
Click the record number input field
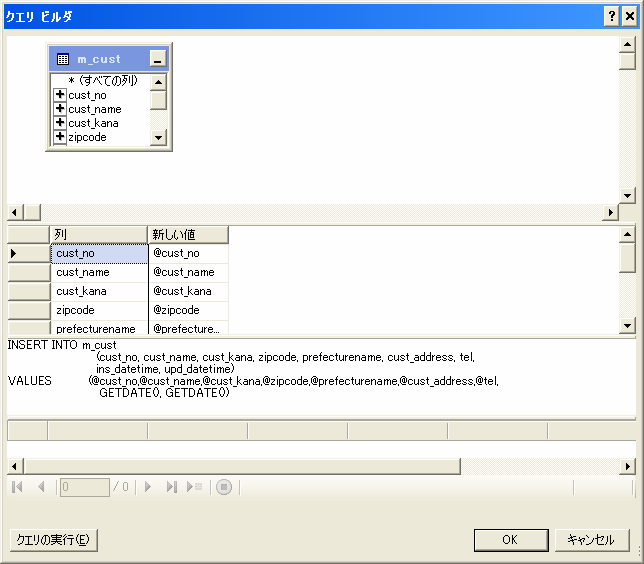[x=84, y=487]
